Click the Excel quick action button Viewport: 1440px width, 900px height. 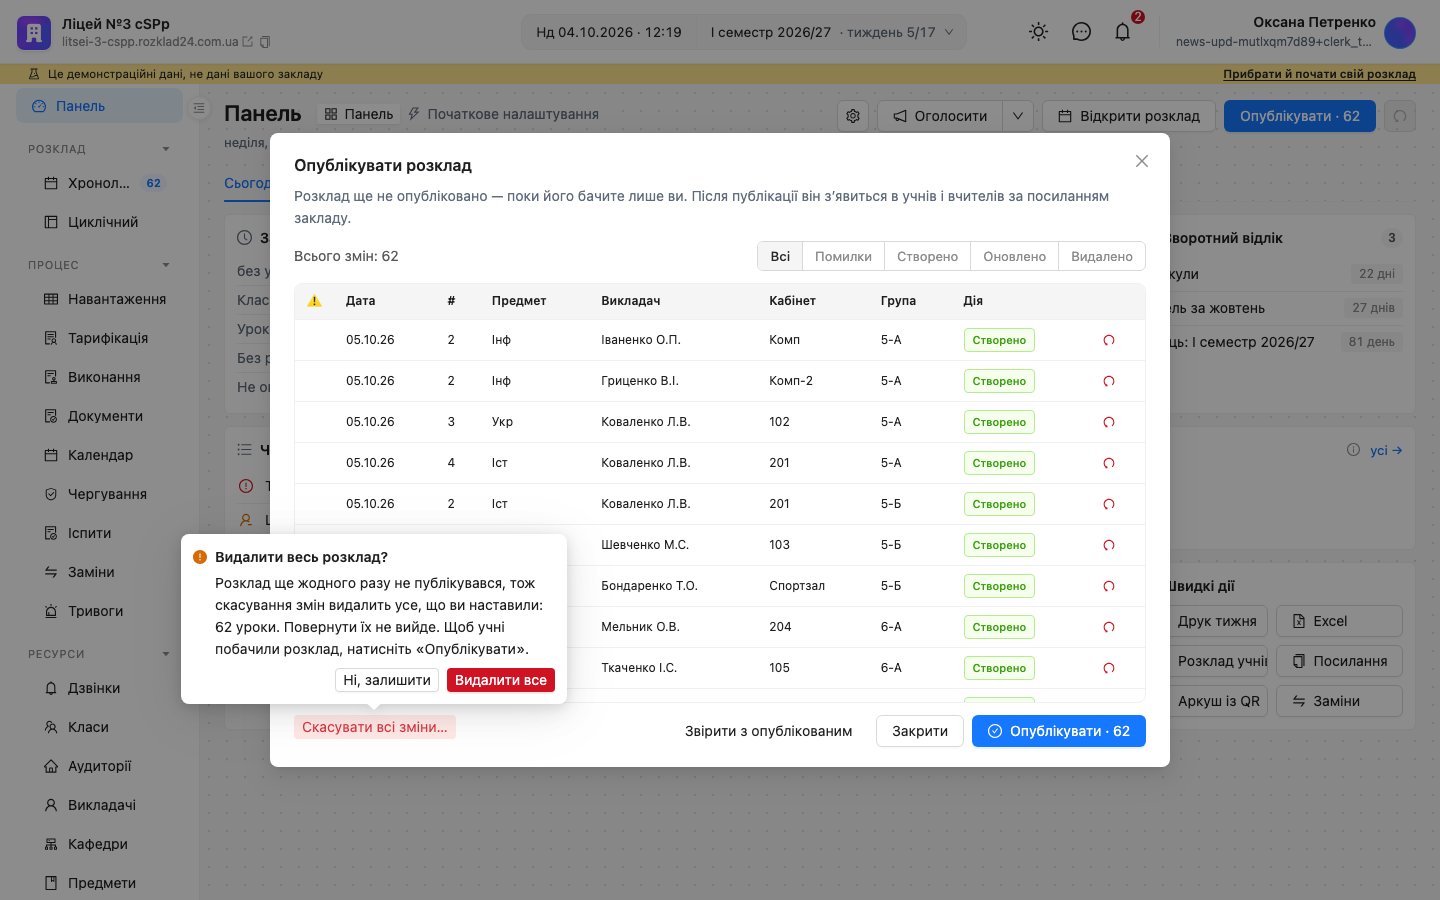point(1339,621)
